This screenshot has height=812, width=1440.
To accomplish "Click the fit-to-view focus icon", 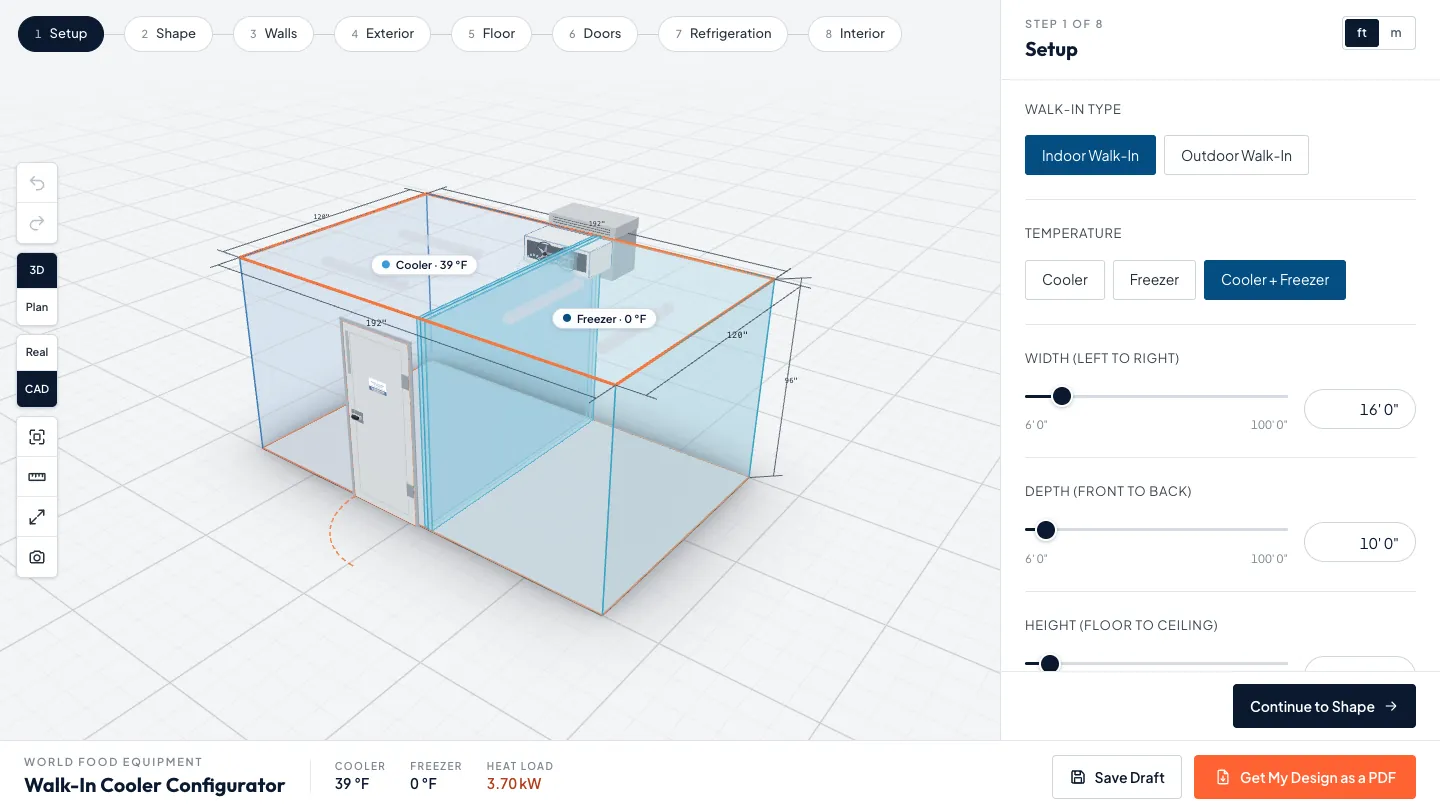I will click(x=37, y=437).
